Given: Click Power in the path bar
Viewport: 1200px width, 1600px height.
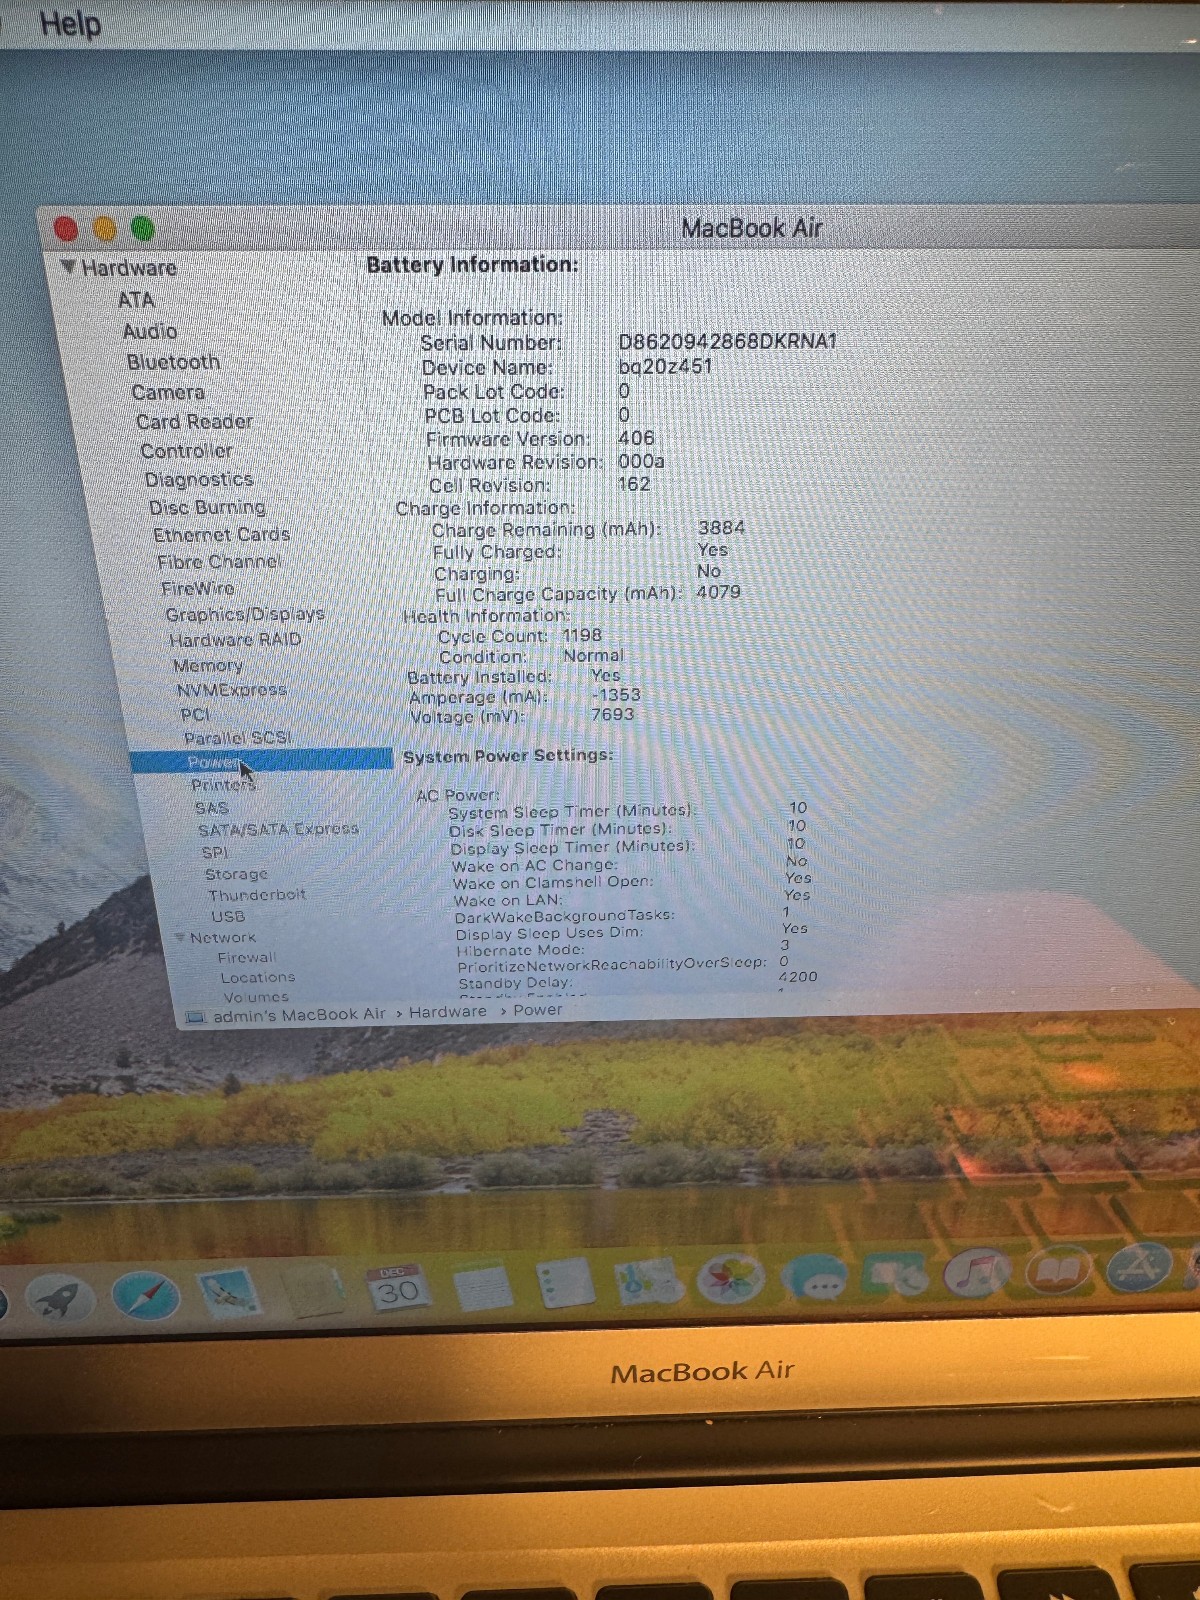Looking at the screenshot, I should [538, 1010].
